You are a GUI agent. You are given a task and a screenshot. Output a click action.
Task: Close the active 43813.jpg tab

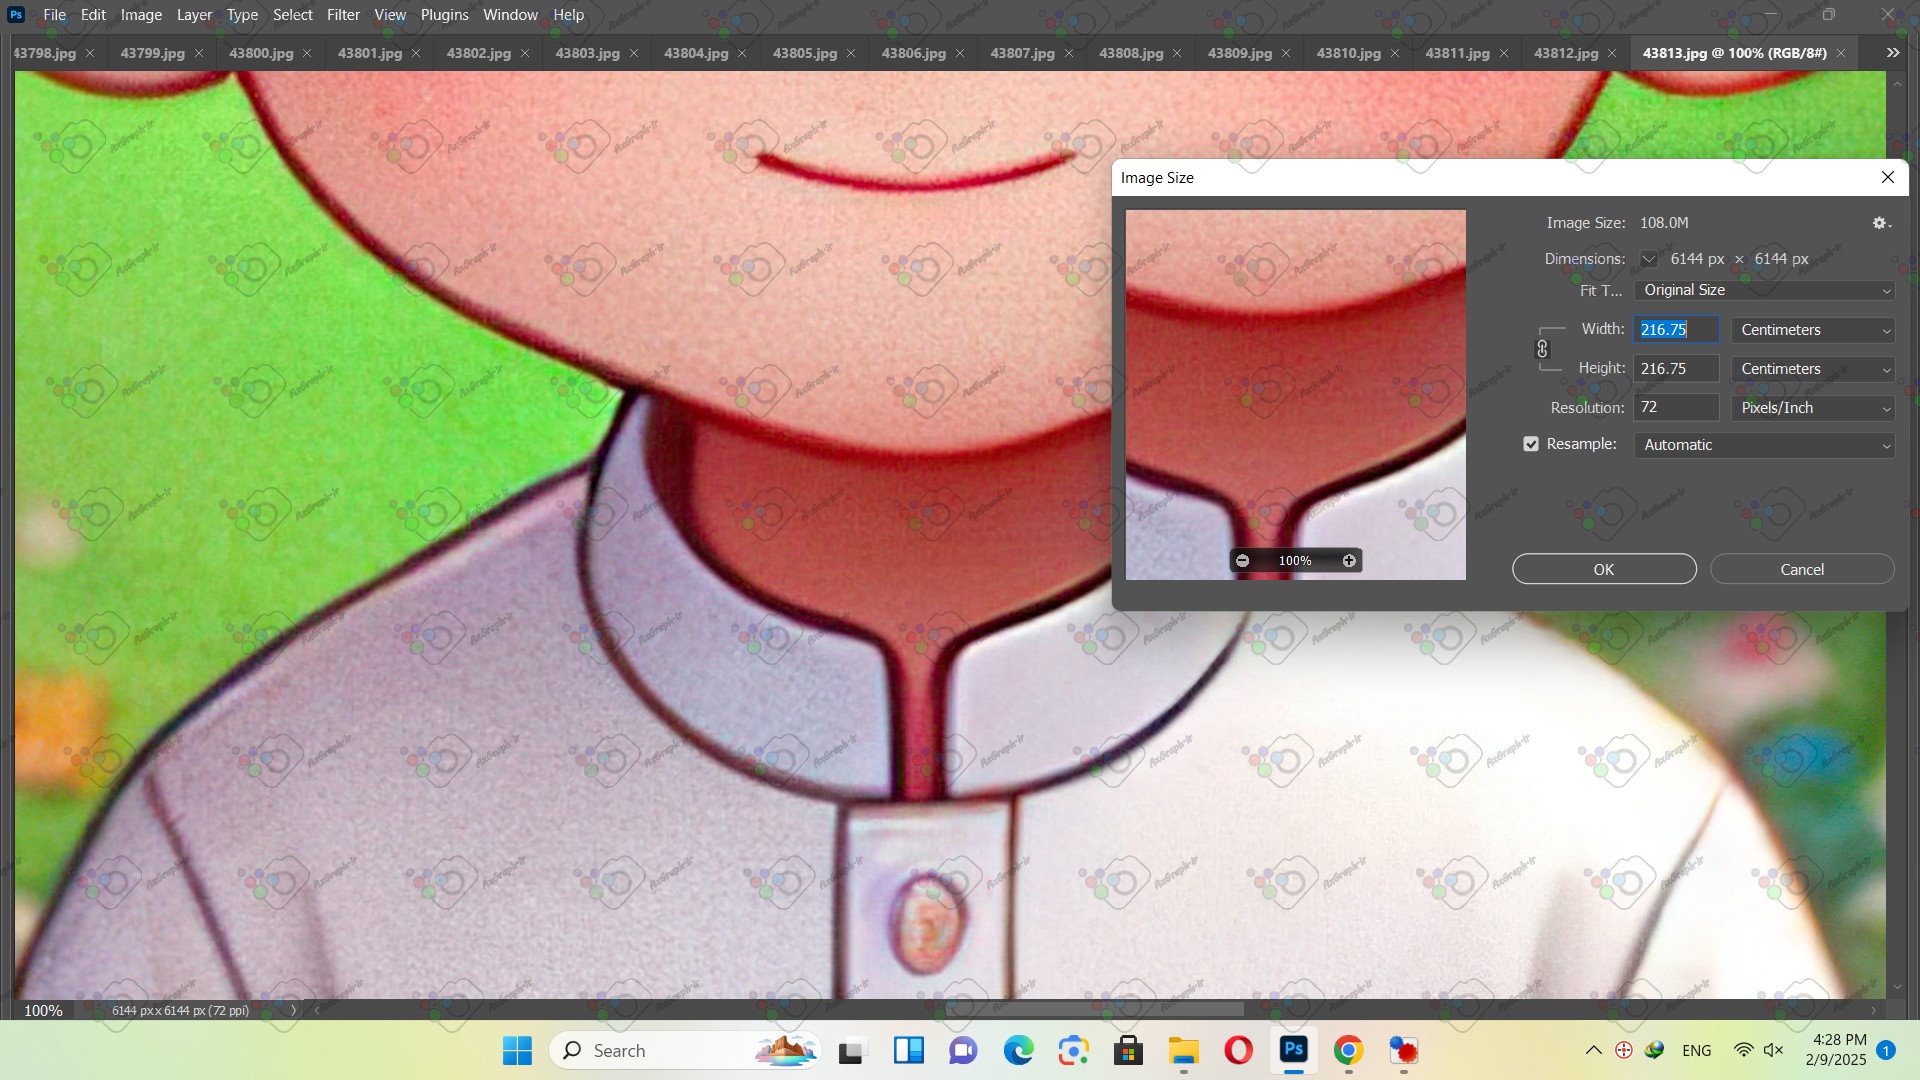pos(1841,53)
